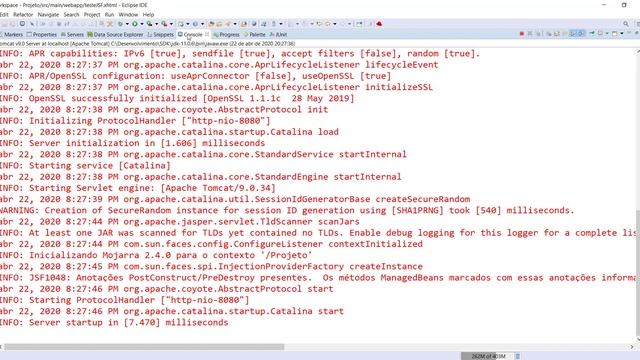Switch to the Progress tab

point(227,35)
